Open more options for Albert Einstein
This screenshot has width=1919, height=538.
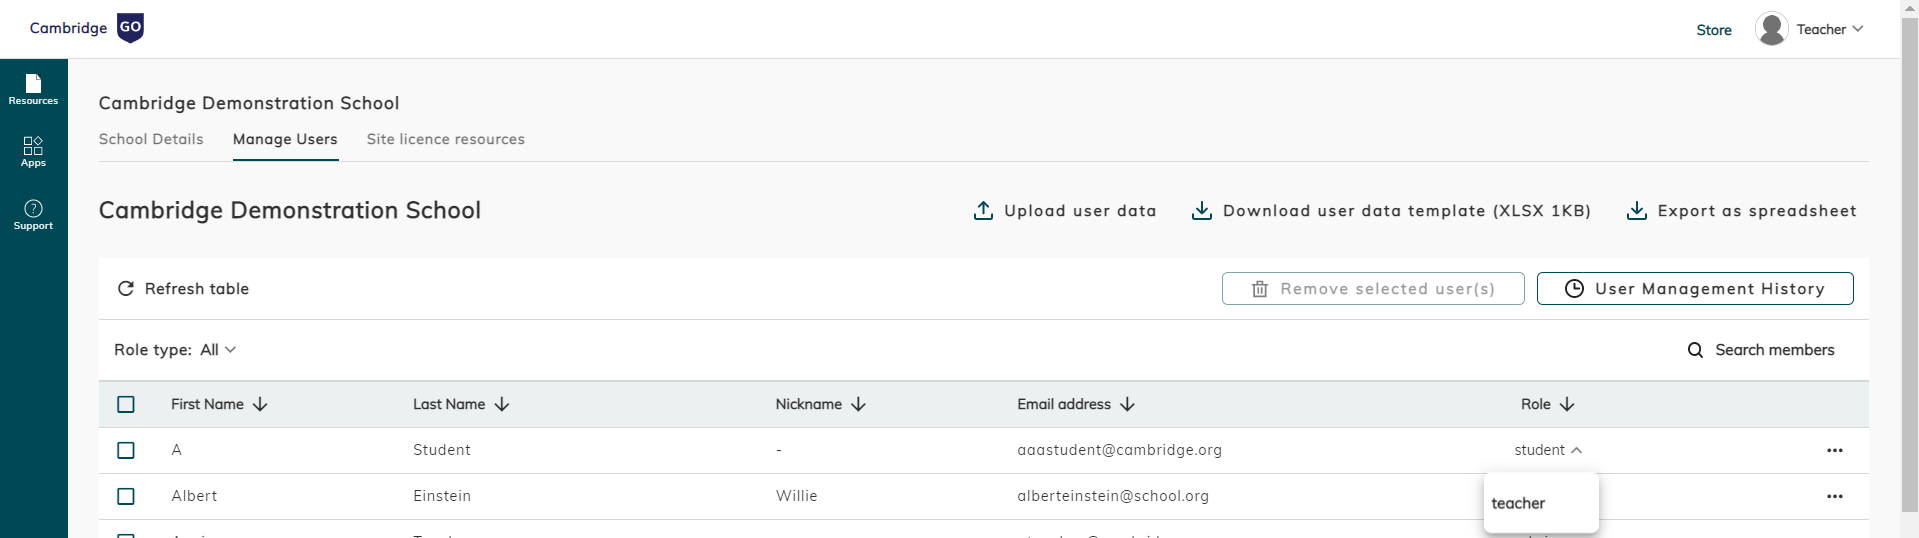[1834, 496]
